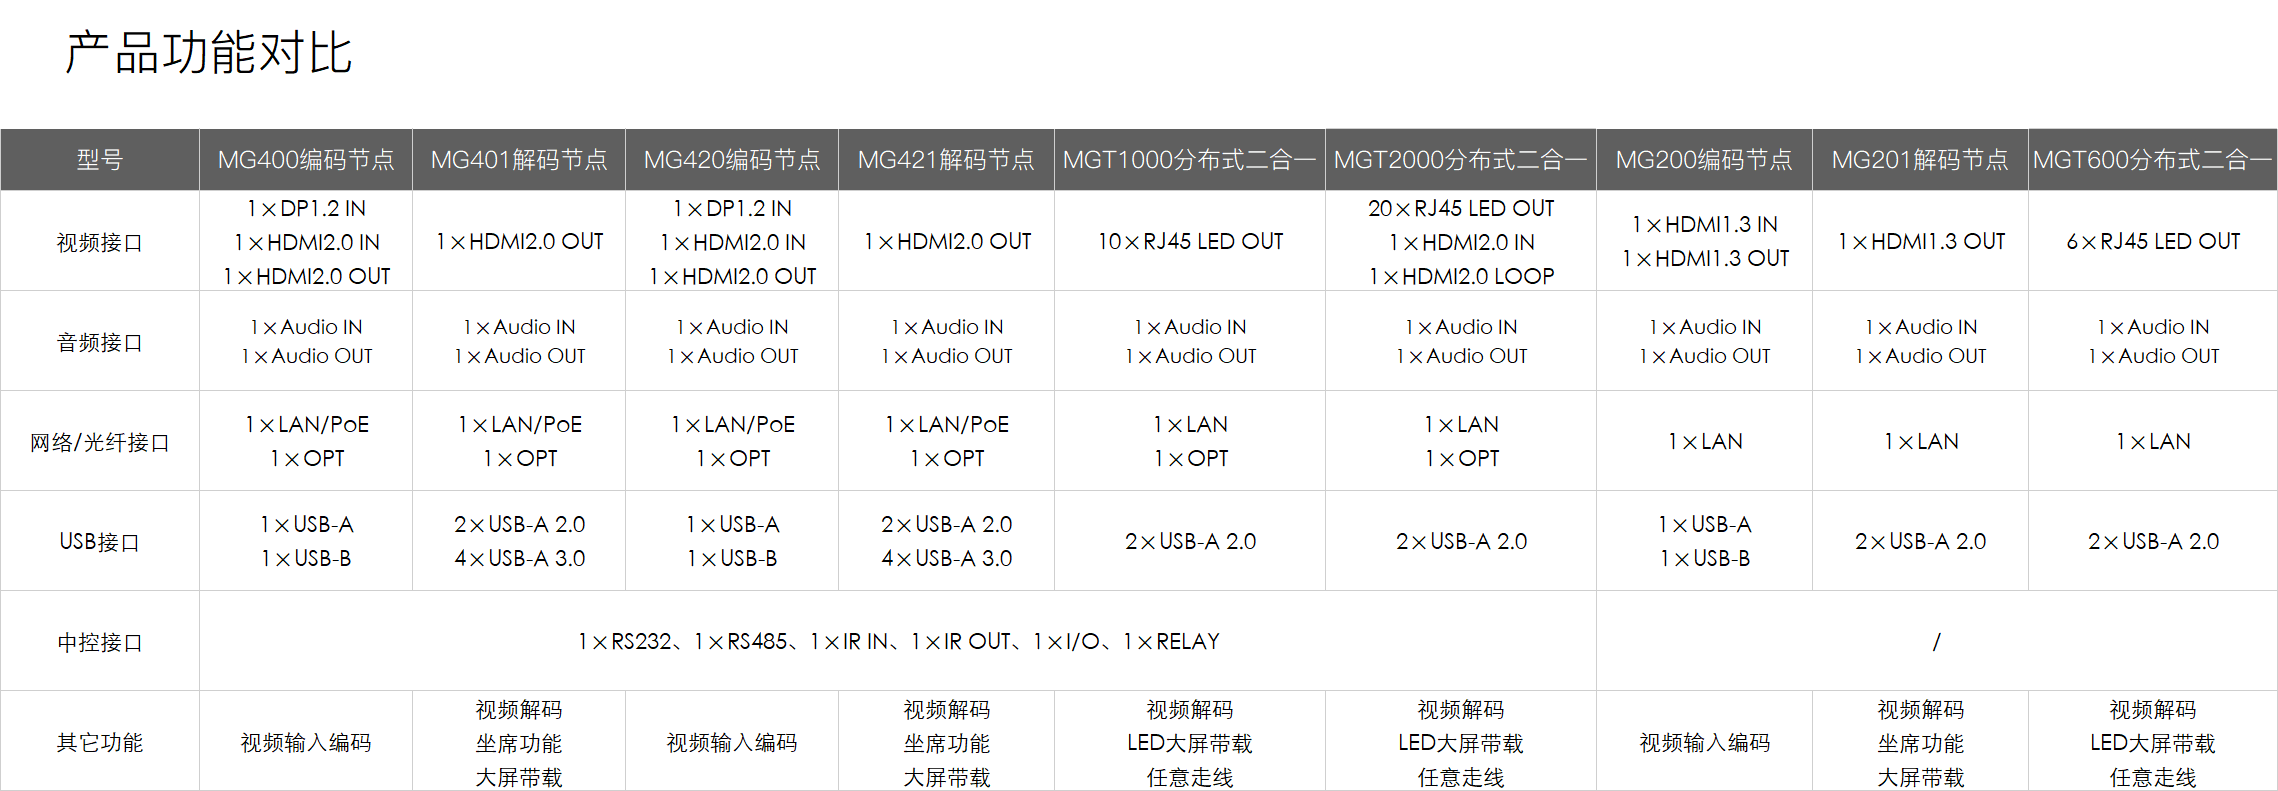Click the MGT600 1×LAN cell
This screenshot has width=2278, height=791.
click(x=2153, y=441)
